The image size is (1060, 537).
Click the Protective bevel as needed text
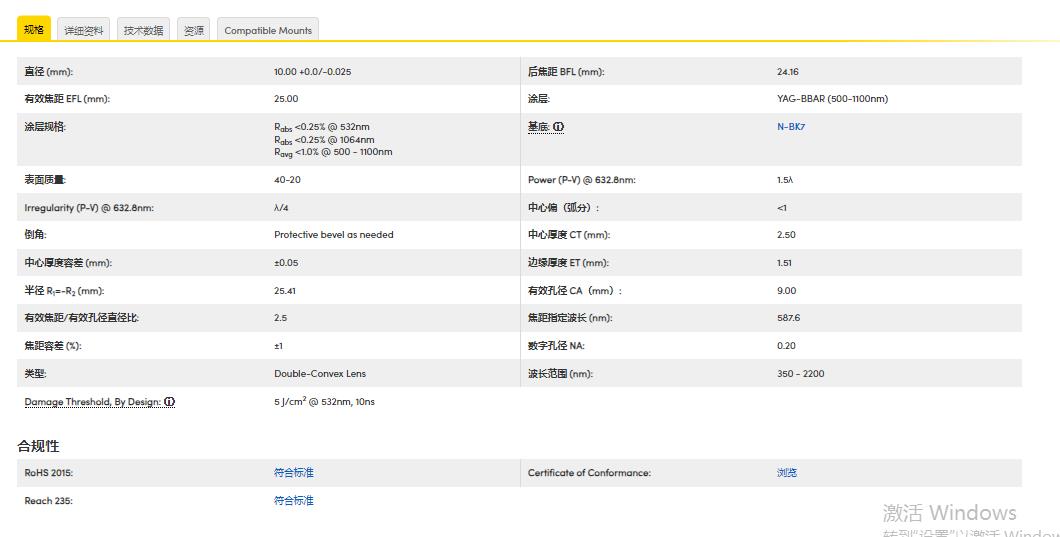[x=333, y=235]
